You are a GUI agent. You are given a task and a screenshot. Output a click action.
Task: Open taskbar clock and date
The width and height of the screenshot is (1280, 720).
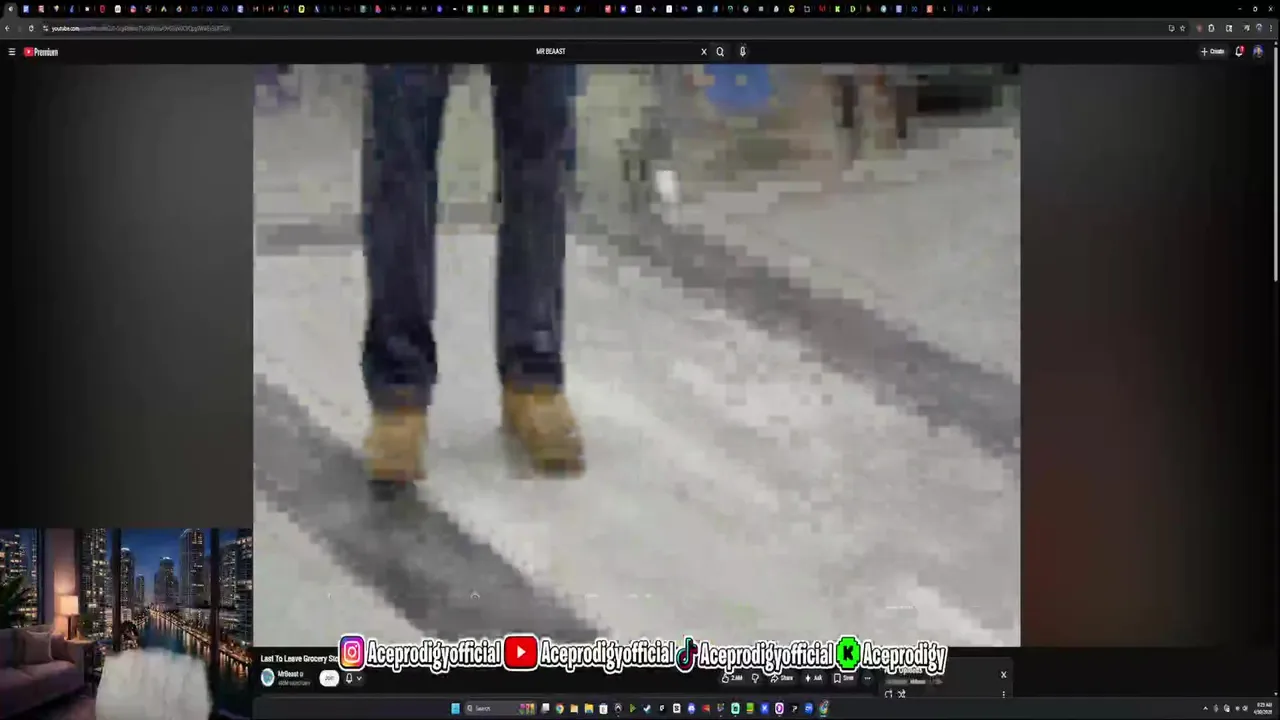coord(1265,708)
